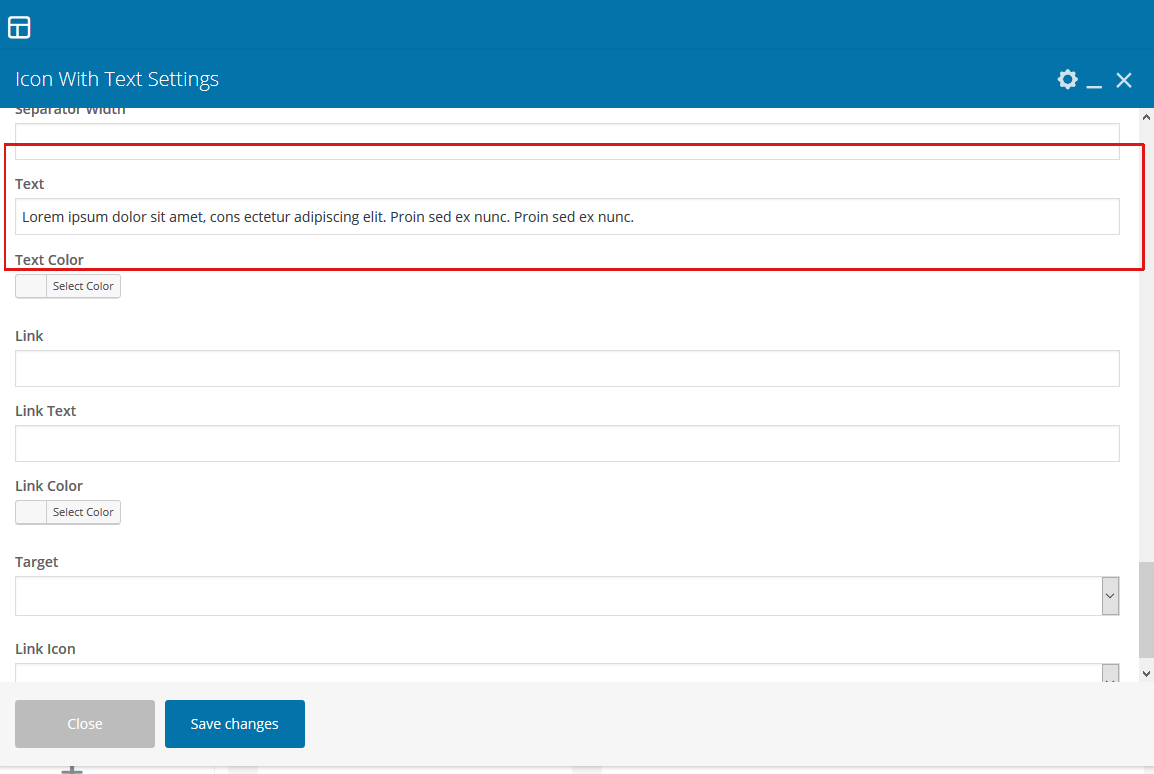This screenshot has width=1154, height=774.
Task: Expand the Target dropdown
Action: coord(1110,596)
